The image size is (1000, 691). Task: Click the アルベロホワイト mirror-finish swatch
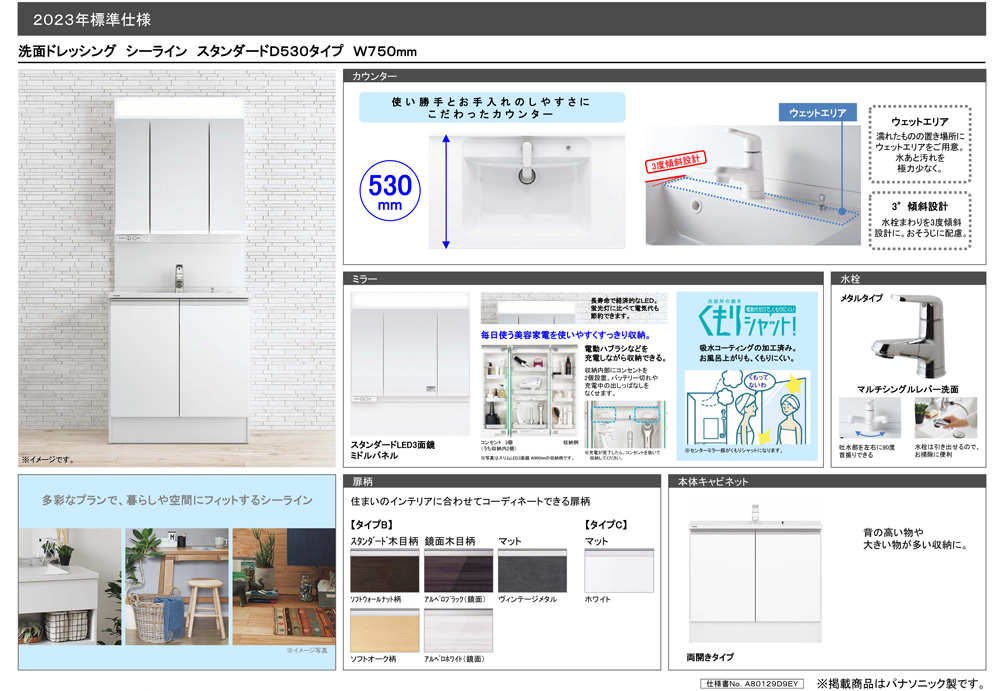[x=459, y=630]
